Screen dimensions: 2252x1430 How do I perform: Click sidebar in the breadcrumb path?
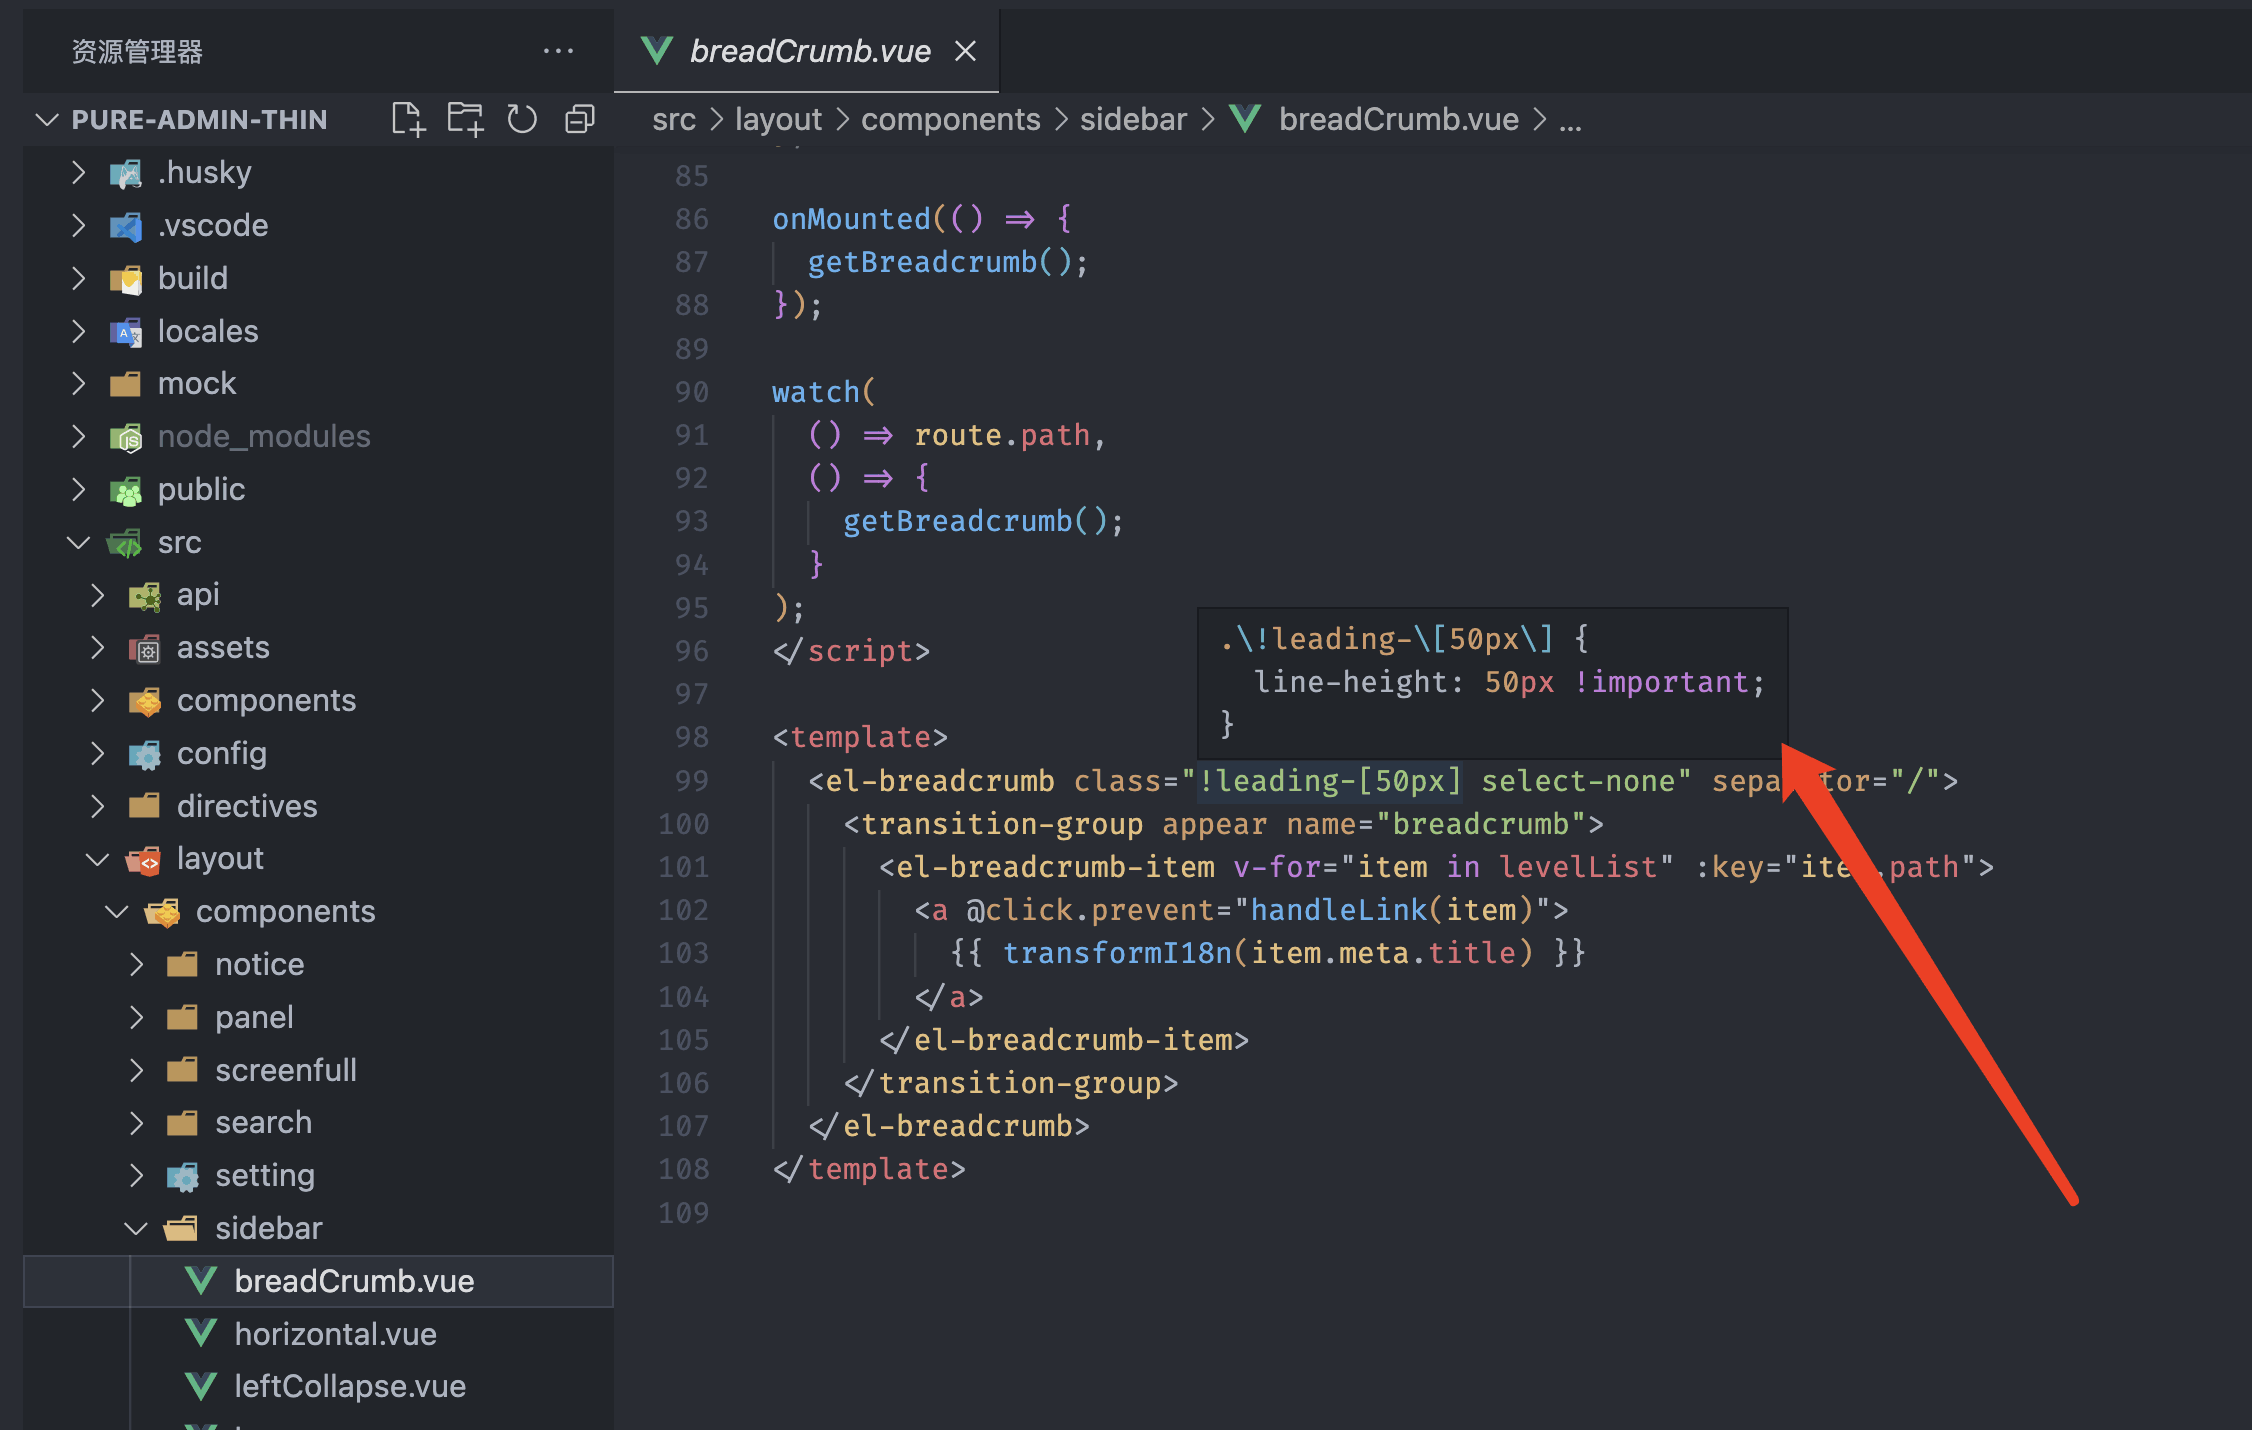tap(1133, 120)
